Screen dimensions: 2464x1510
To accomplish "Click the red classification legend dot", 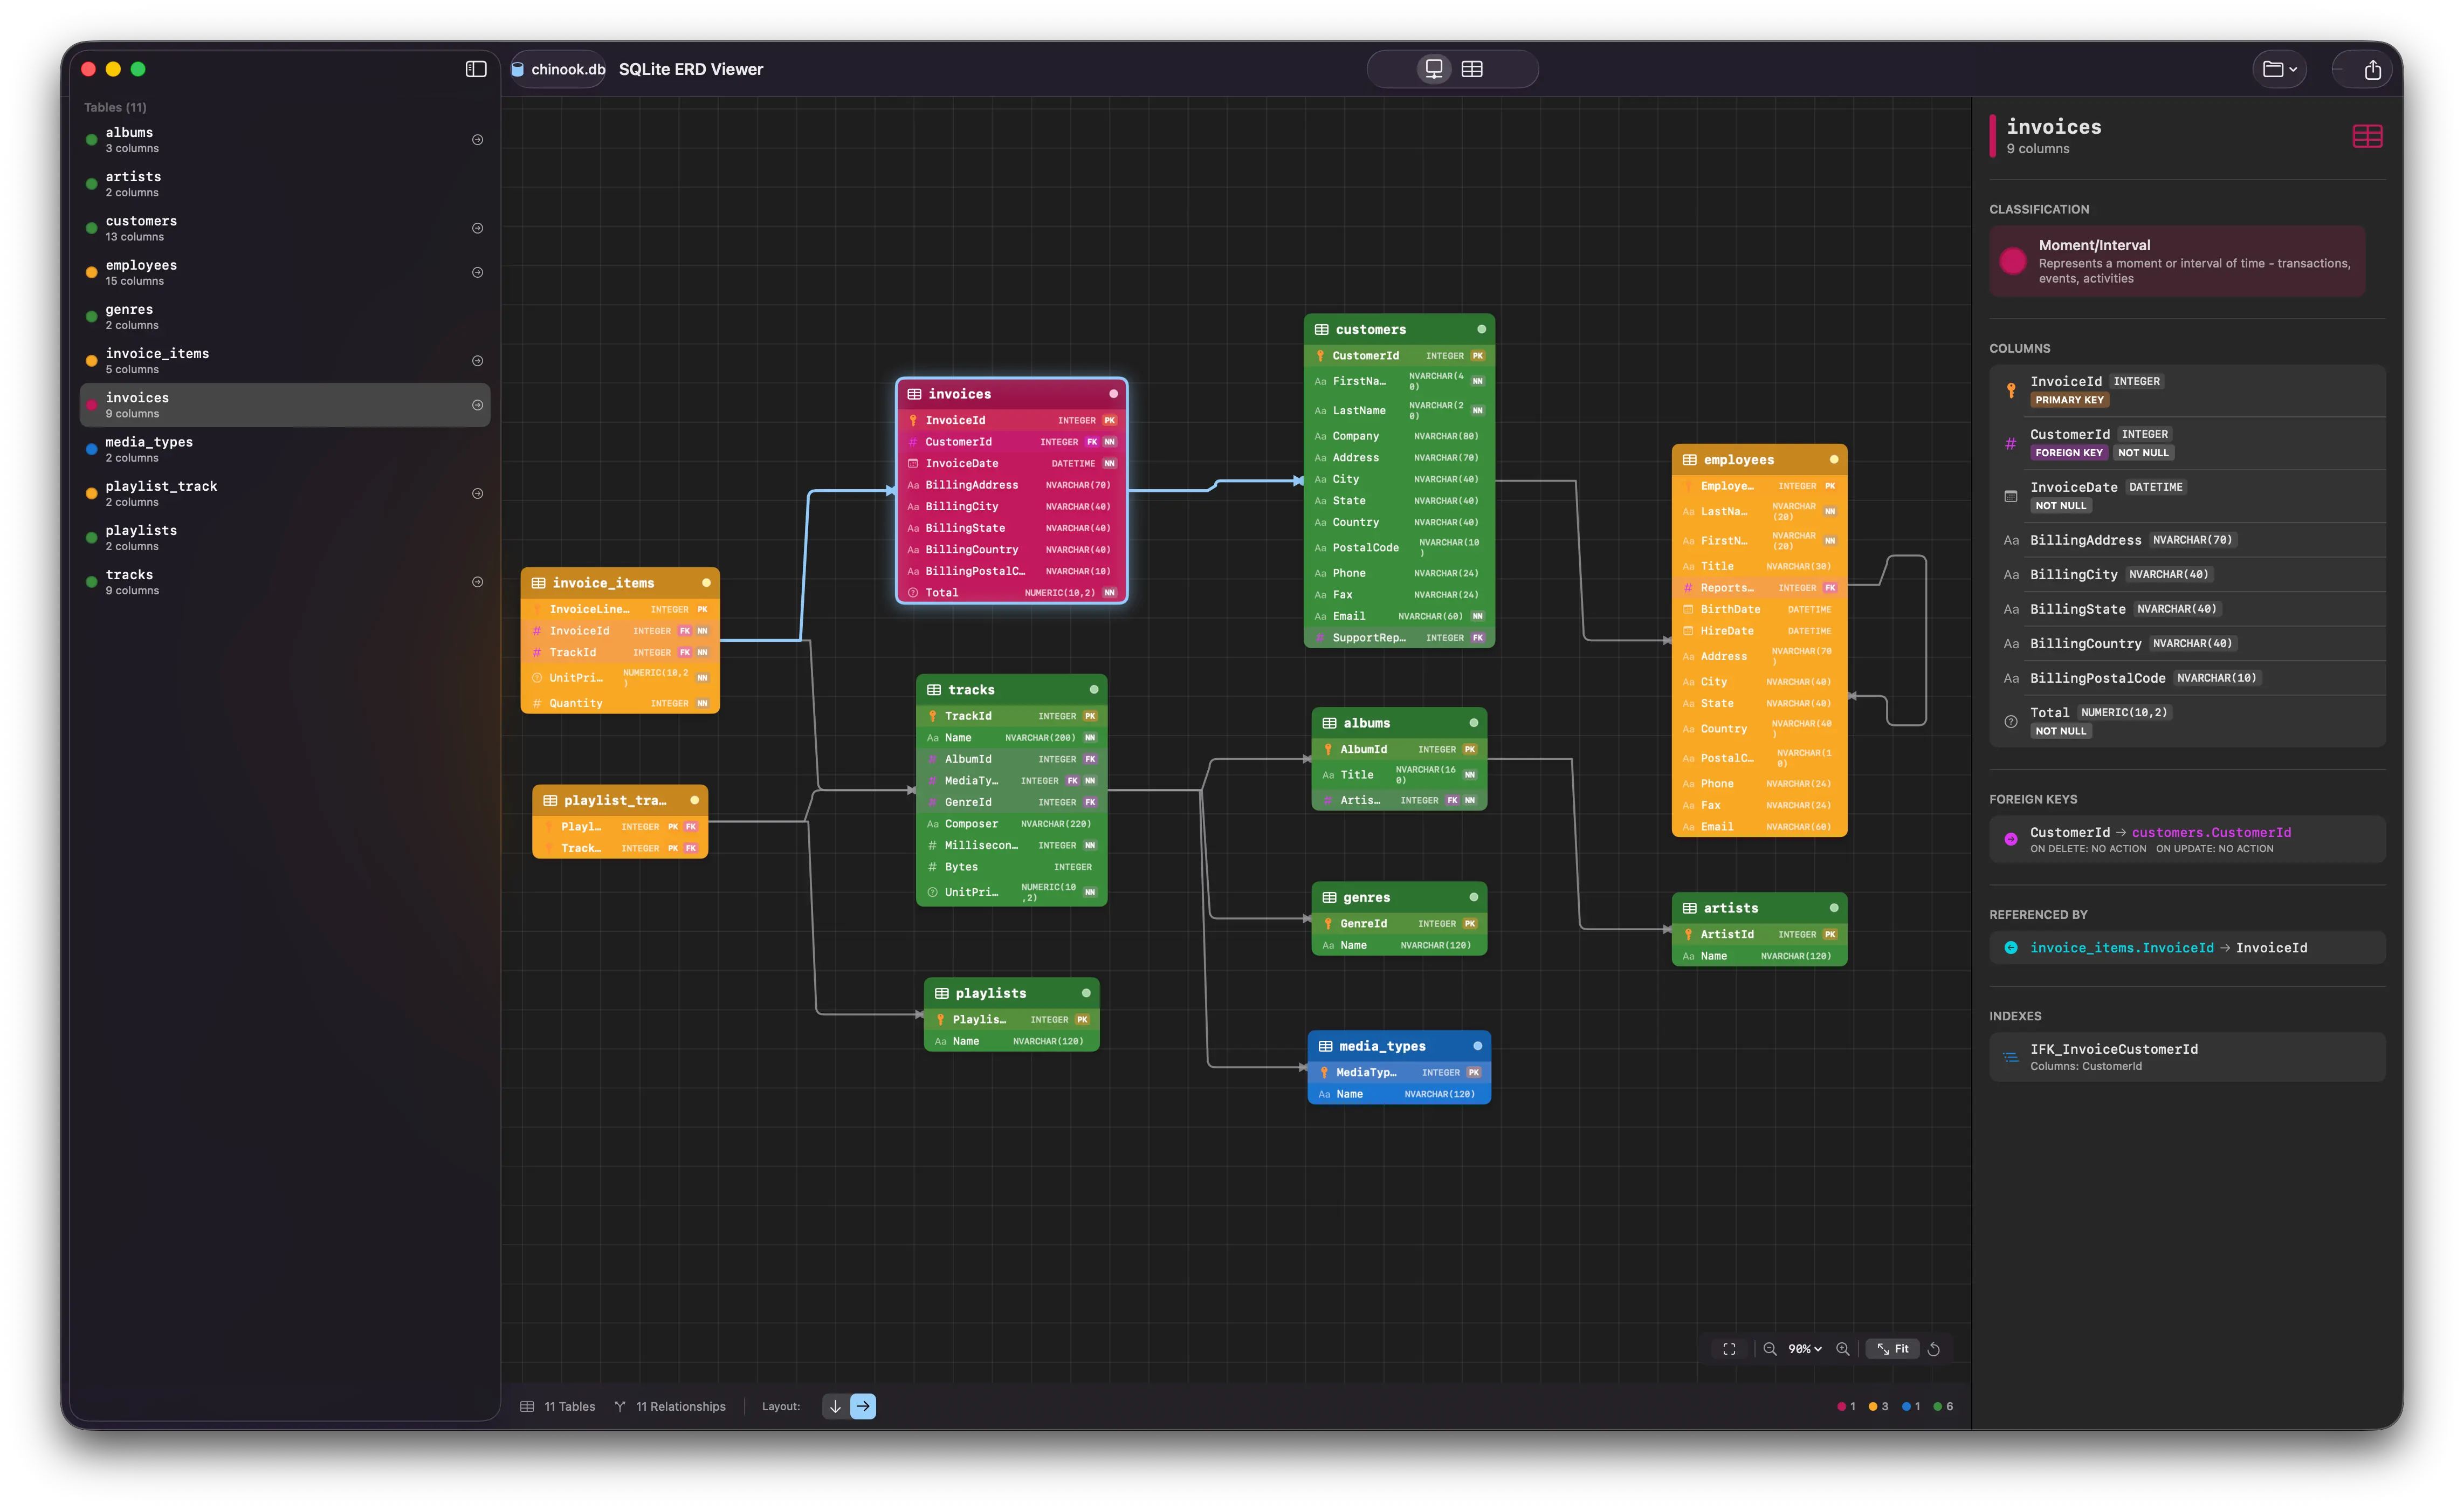I will (1841, 1406).
